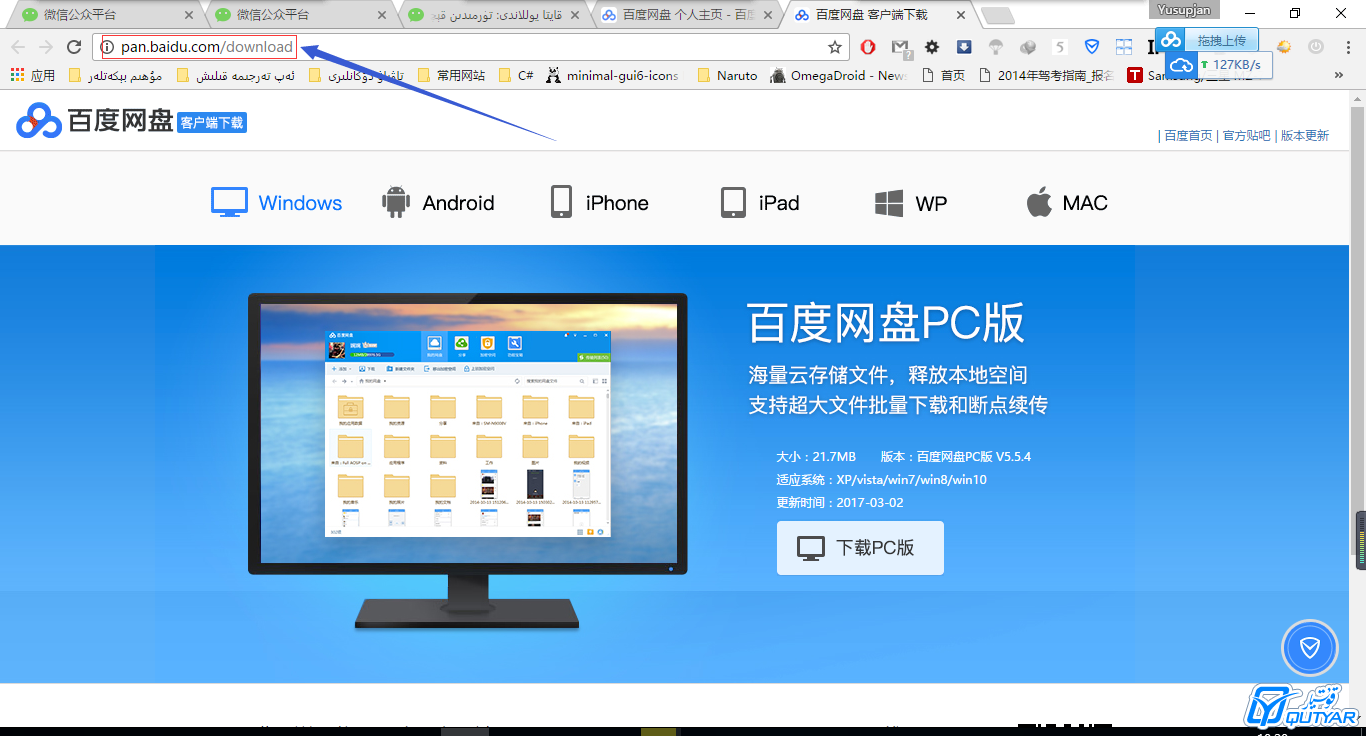This screenshot has height=736, width=1366.
Task: Go back to the previous page
Action: click(x=18, y=47)
